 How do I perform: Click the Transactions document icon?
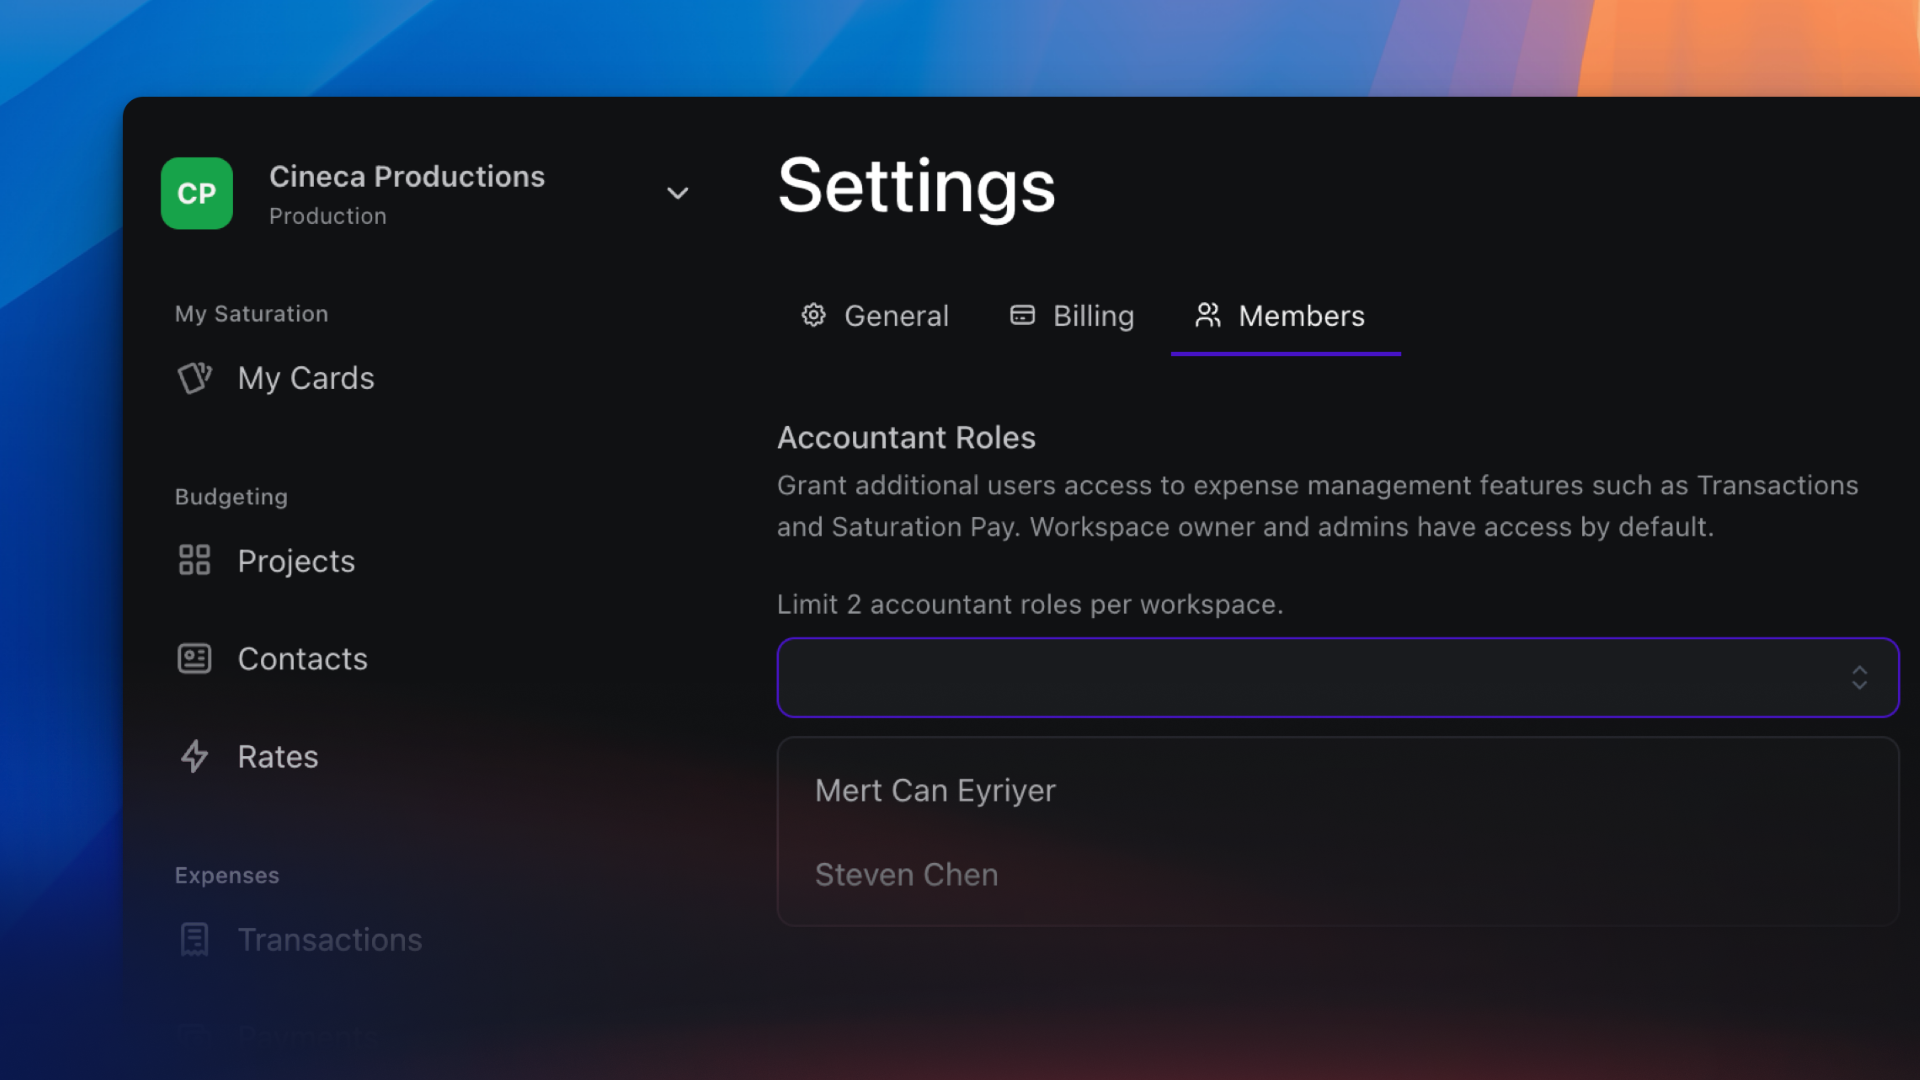[x=194, y=938]
